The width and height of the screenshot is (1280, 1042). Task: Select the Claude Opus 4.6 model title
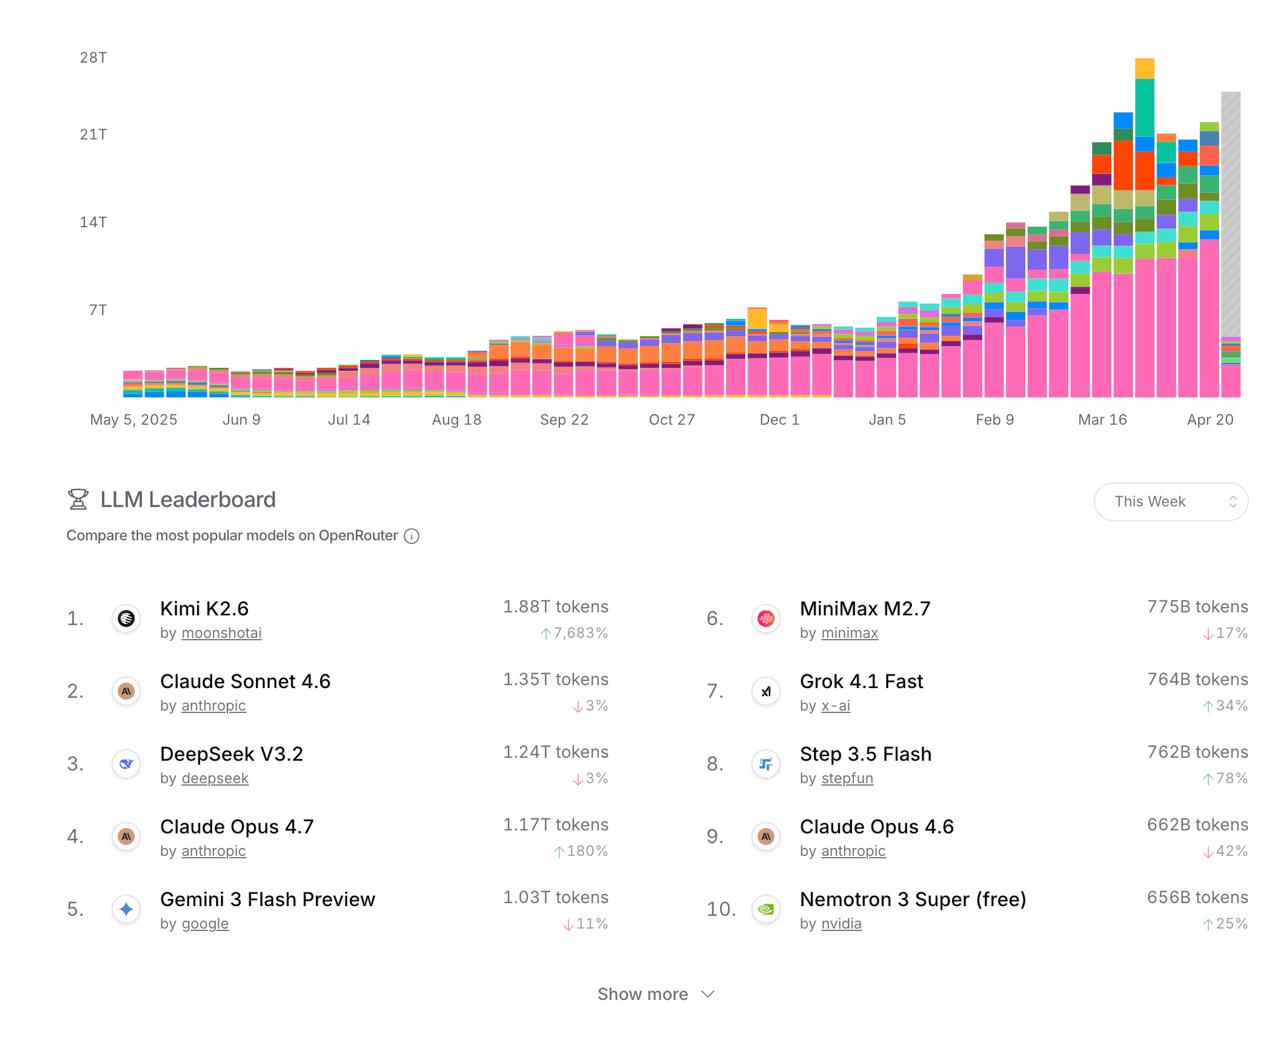(x=876, y=827)
